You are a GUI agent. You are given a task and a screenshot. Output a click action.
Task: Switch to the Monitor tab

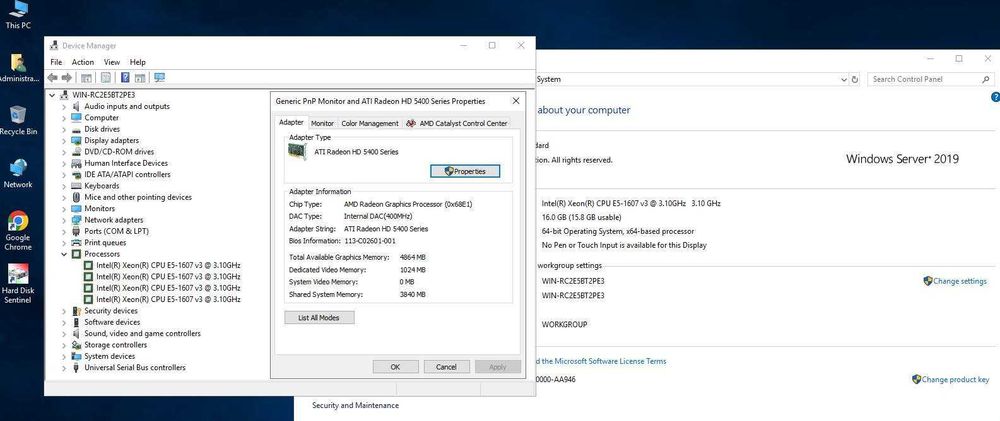pos(322,123)
